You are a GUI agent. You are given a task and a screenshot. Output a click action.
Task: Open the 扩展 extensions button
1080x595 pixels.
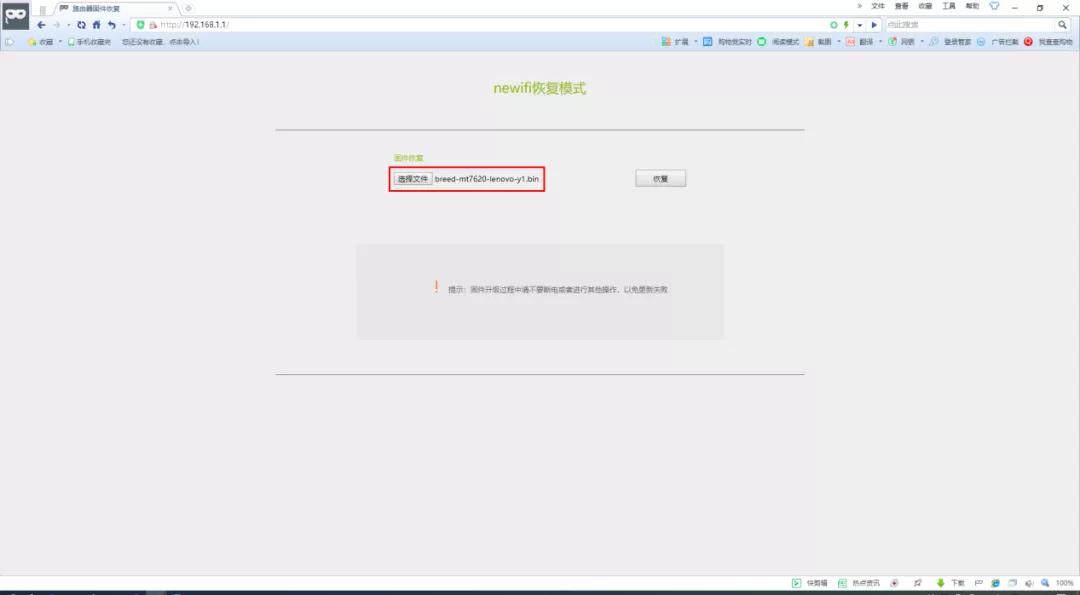(675, 42)
